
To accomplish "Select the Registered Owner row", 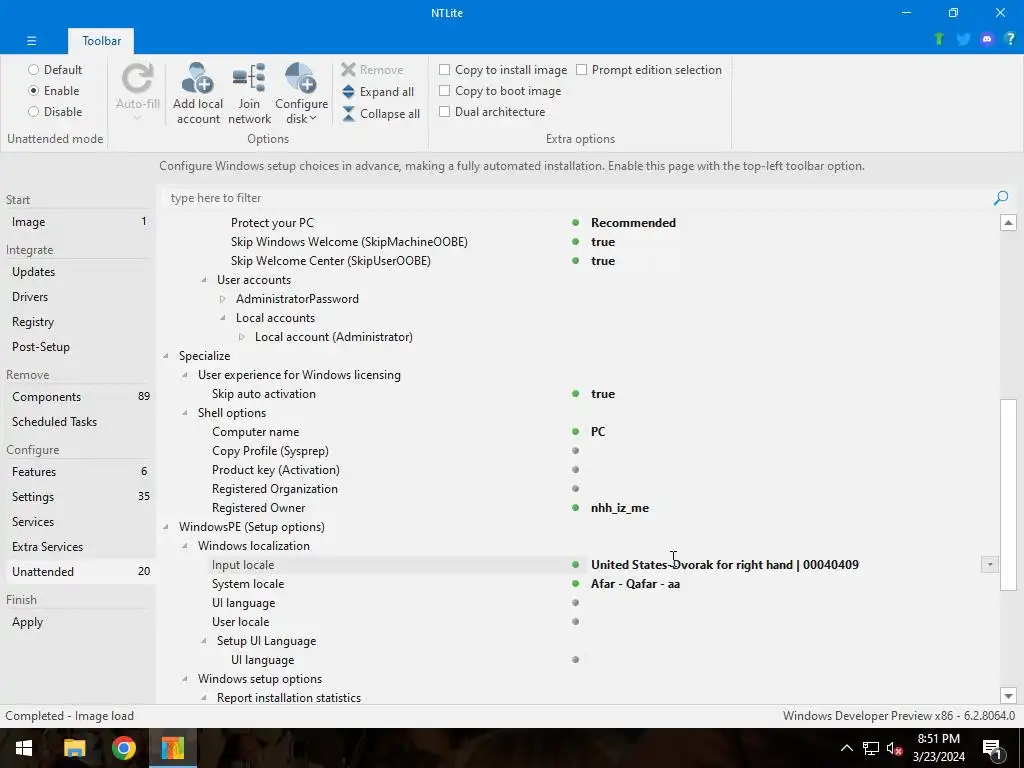I will pyautogui.click(x=578, y=508).
